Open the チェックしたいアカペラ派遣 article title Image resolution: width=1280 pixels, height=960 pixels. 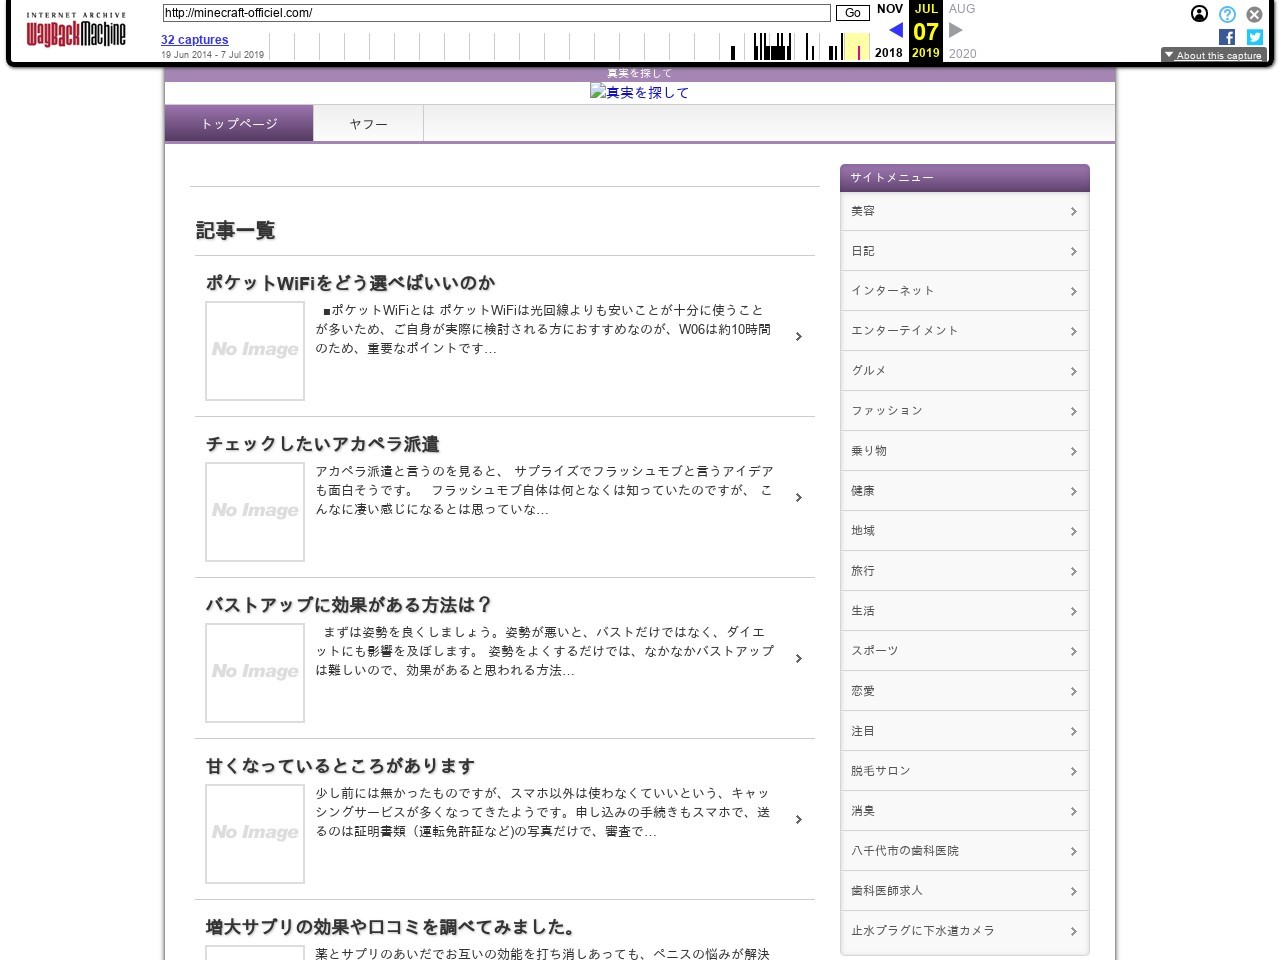[322, 444]
